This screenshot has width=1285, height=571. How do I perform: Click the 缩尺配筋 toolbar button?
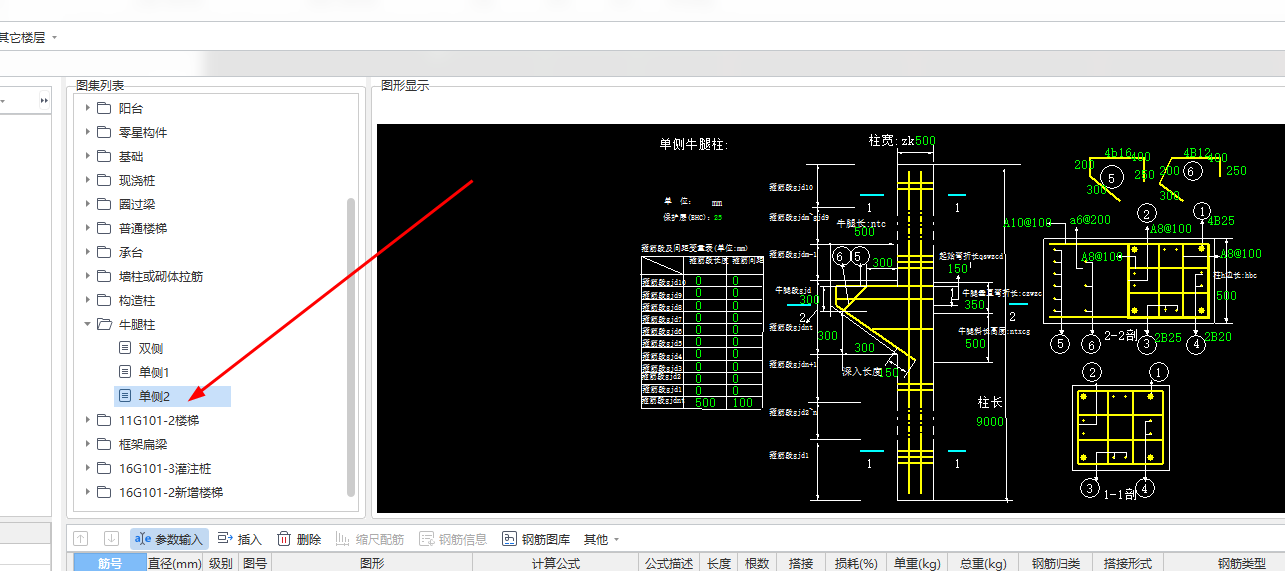(370, 539)
